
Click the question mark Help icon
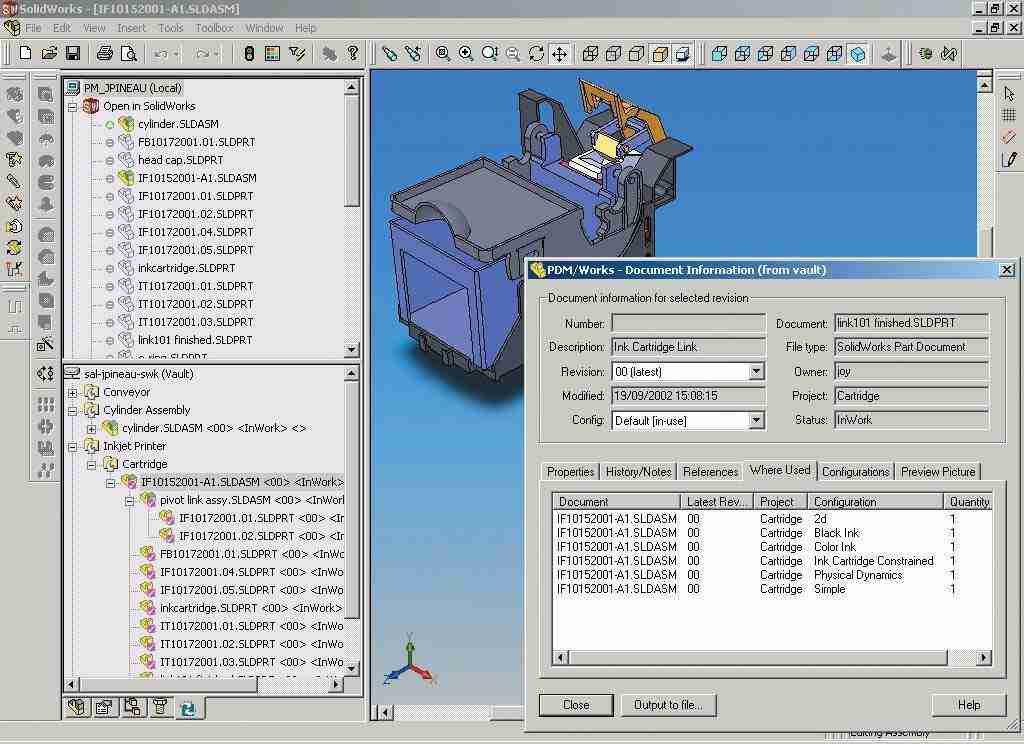click(x=353, y=54)
